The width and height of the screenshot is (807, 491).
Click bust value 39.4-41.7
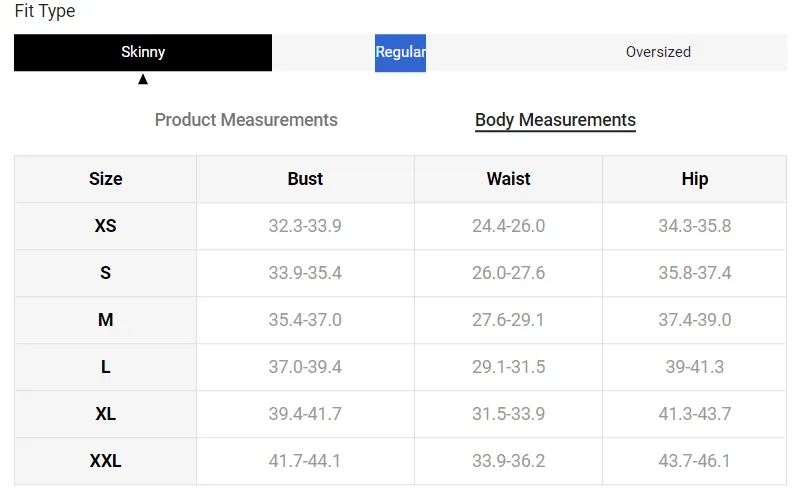[x=305, y=414]
